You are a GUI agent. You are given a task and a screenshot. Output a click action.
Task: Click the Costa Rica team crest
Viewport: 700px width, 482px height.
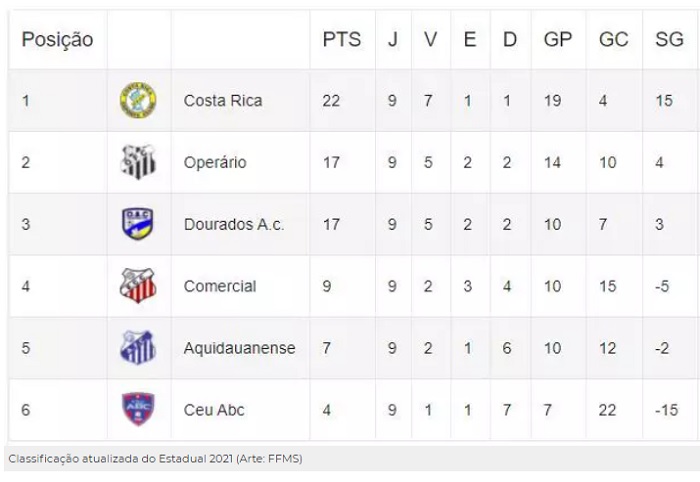138,101
